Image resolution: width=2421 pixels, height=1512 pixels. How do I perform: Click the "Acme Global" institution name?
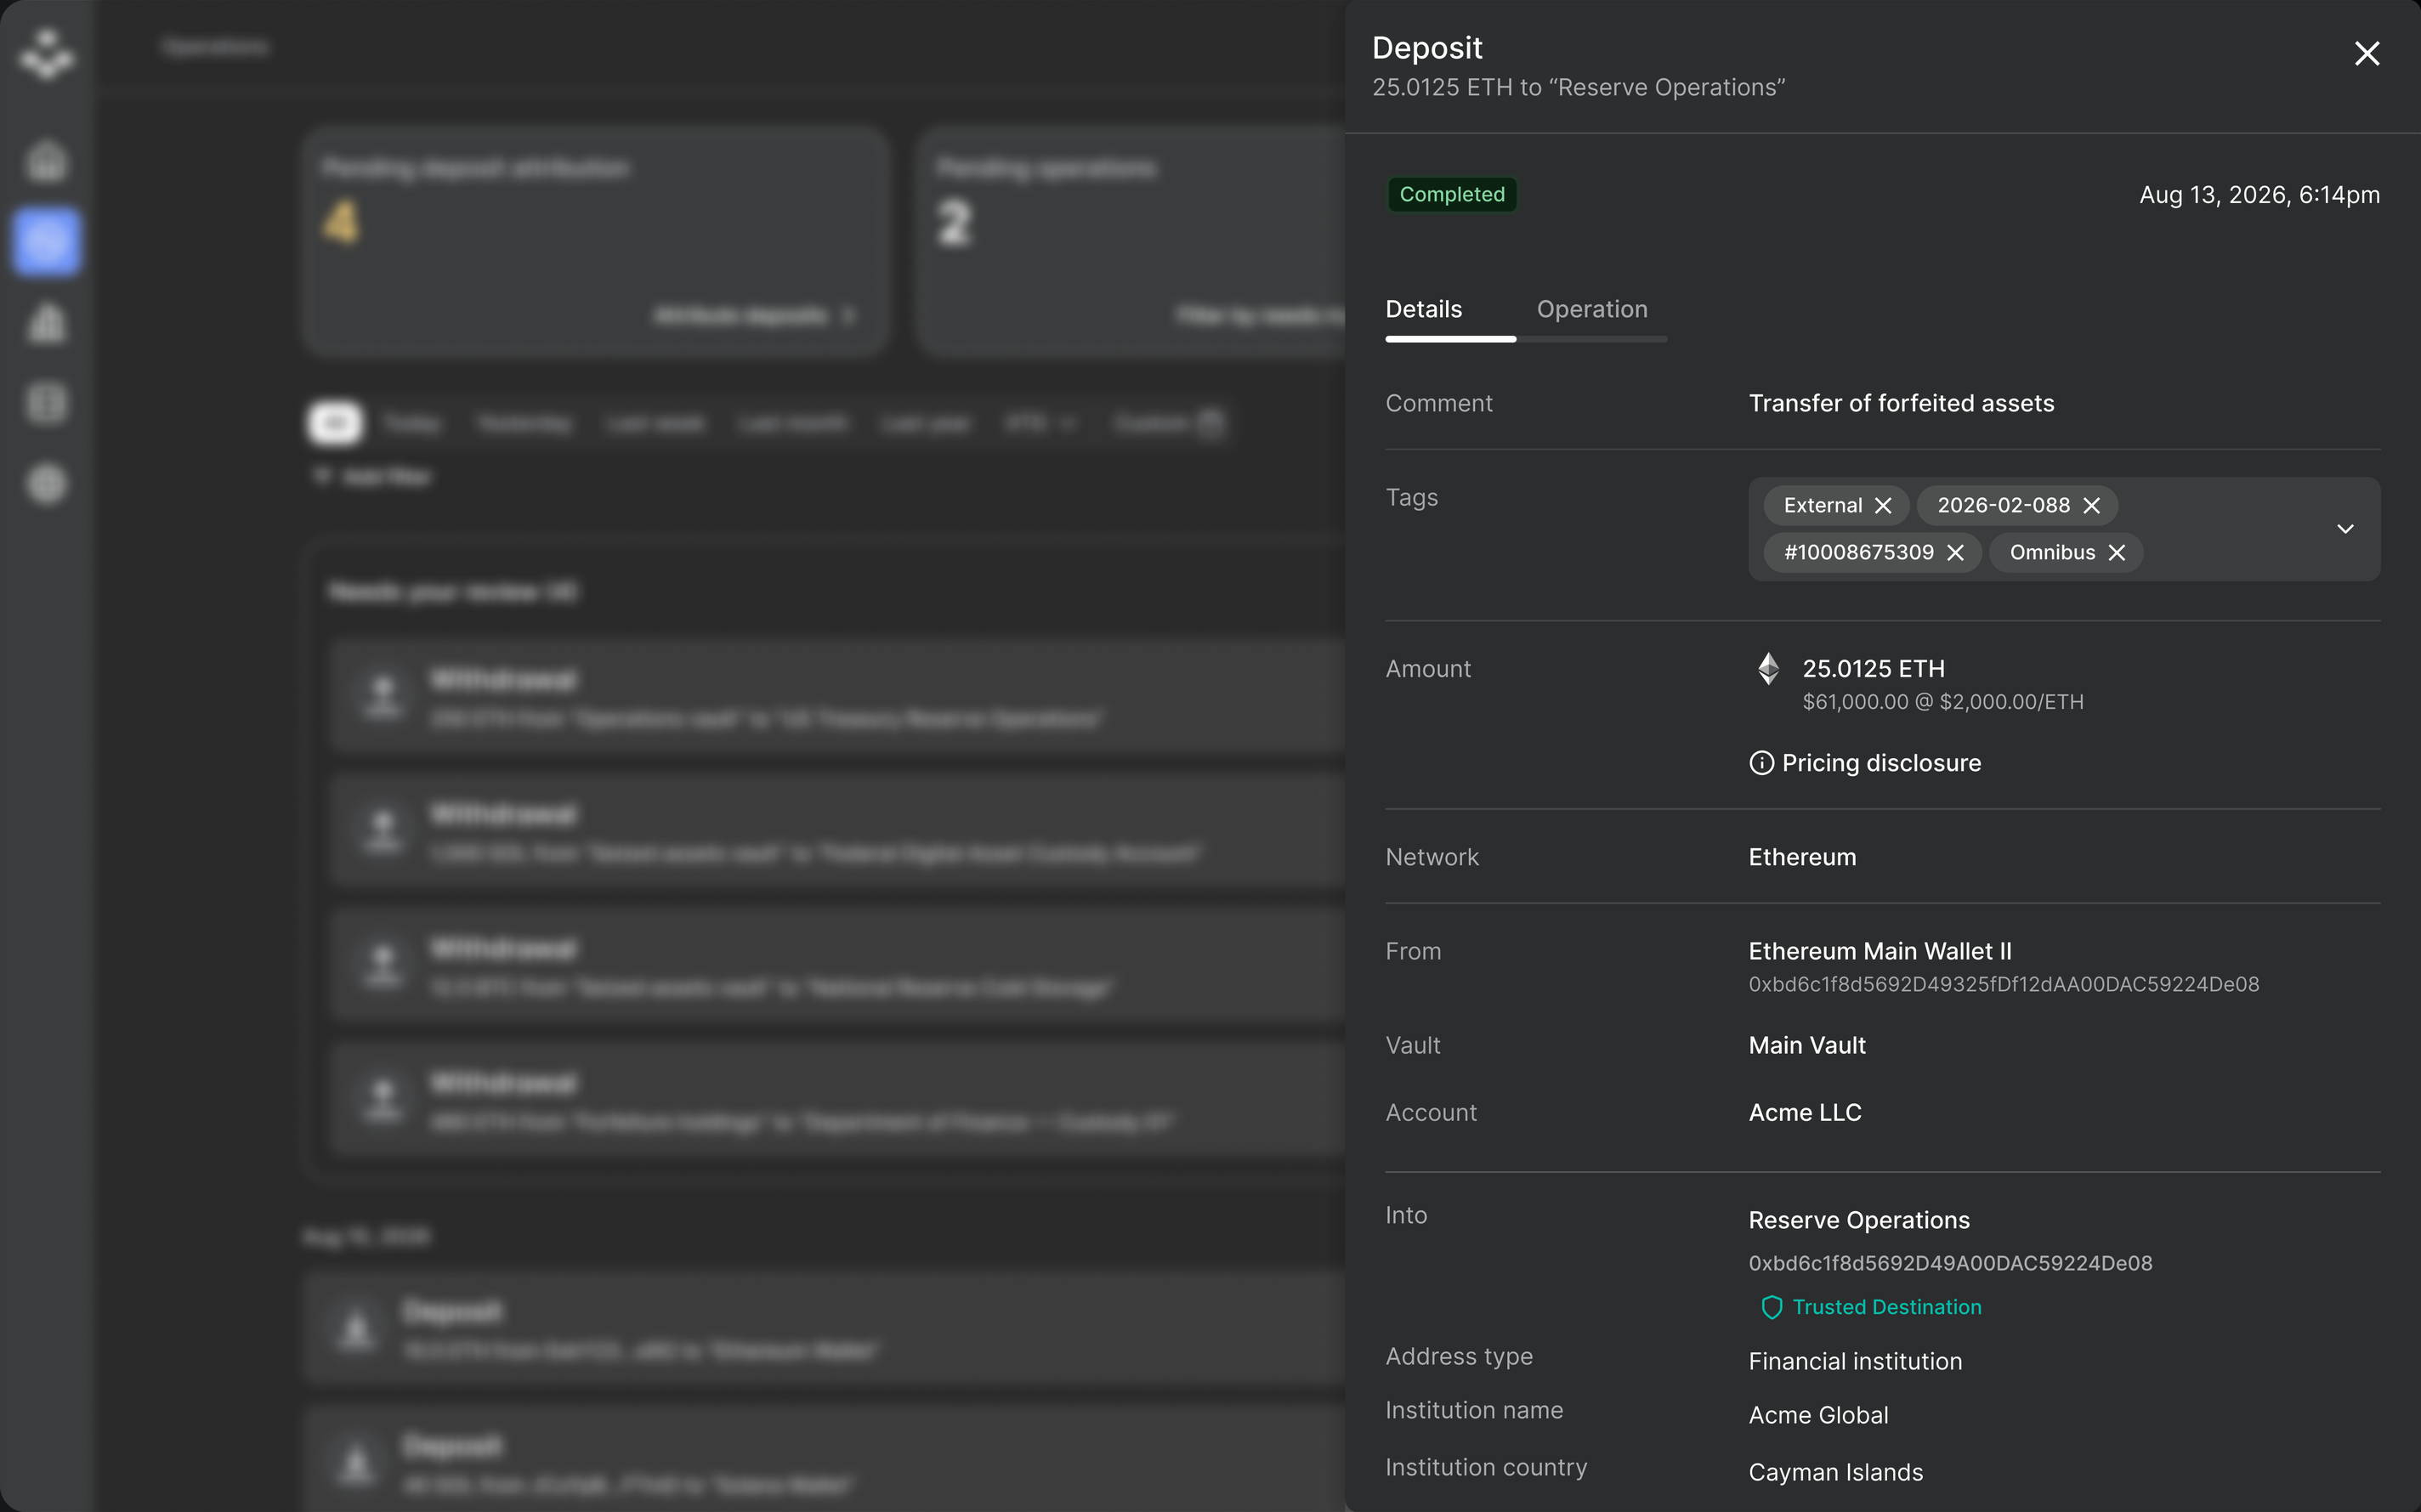pos(1818,1415)
